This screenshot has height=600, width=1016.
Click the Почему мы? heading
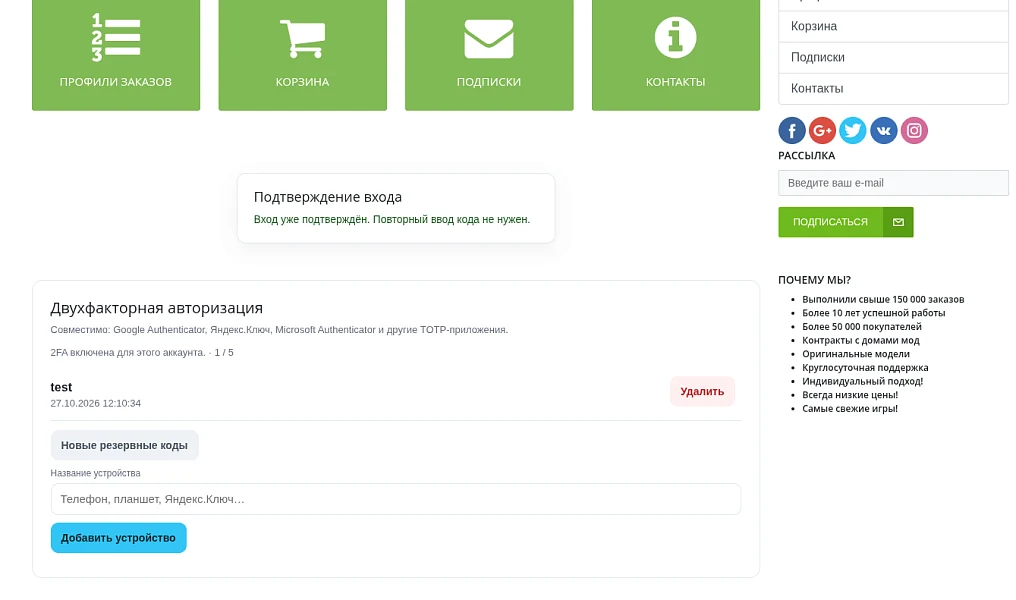tap(814, 280)
